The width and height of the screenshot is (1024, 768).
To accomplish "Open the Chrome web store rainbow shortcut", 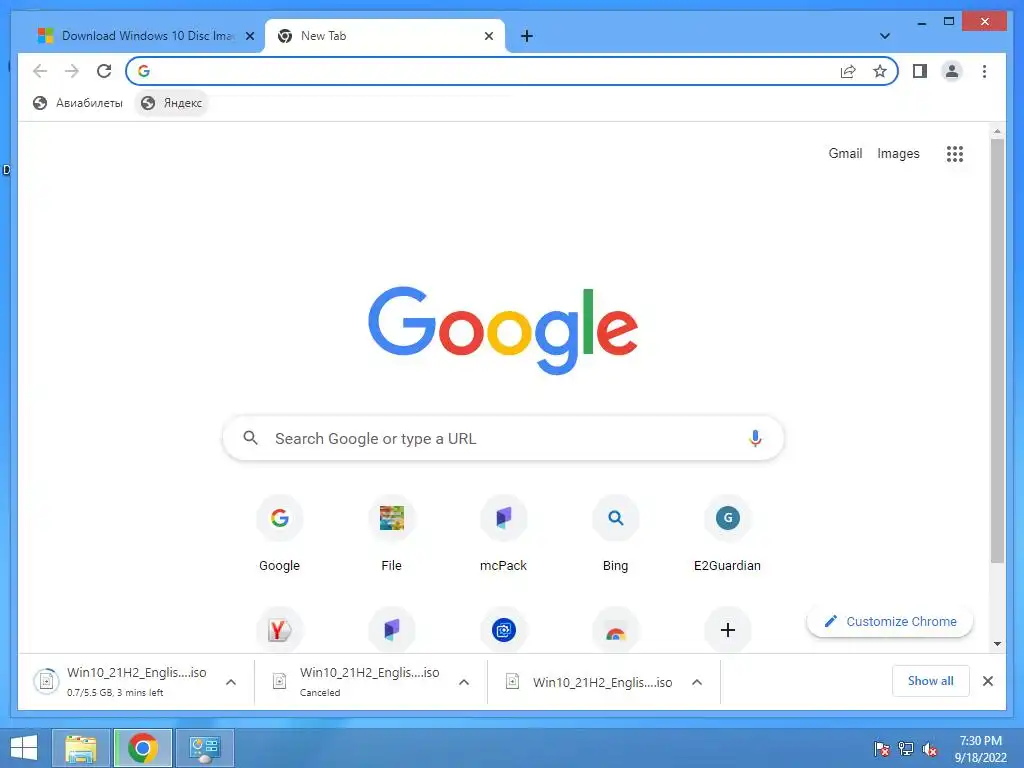I will pyautogui.click(x=615, y=630).
